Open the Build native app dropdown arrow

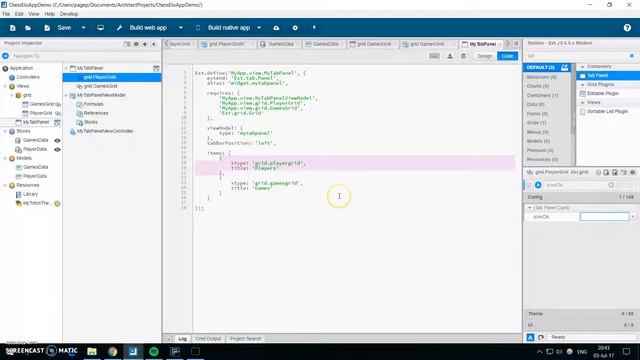tap(259, 28)
